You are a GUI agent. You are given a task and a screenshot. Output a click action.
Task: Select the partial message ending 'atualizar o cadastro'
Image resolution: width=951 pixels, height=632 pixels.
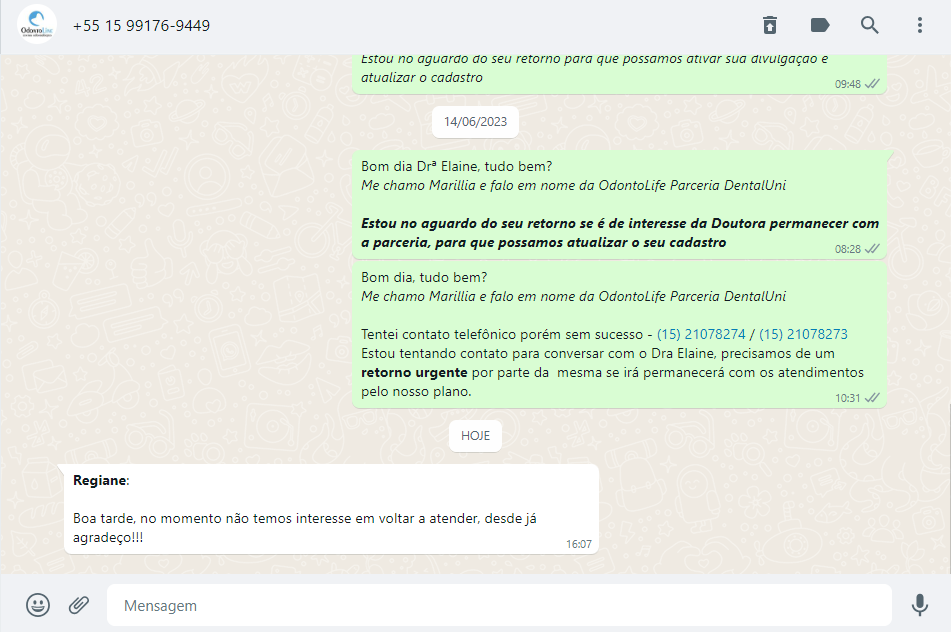[619, 74]
